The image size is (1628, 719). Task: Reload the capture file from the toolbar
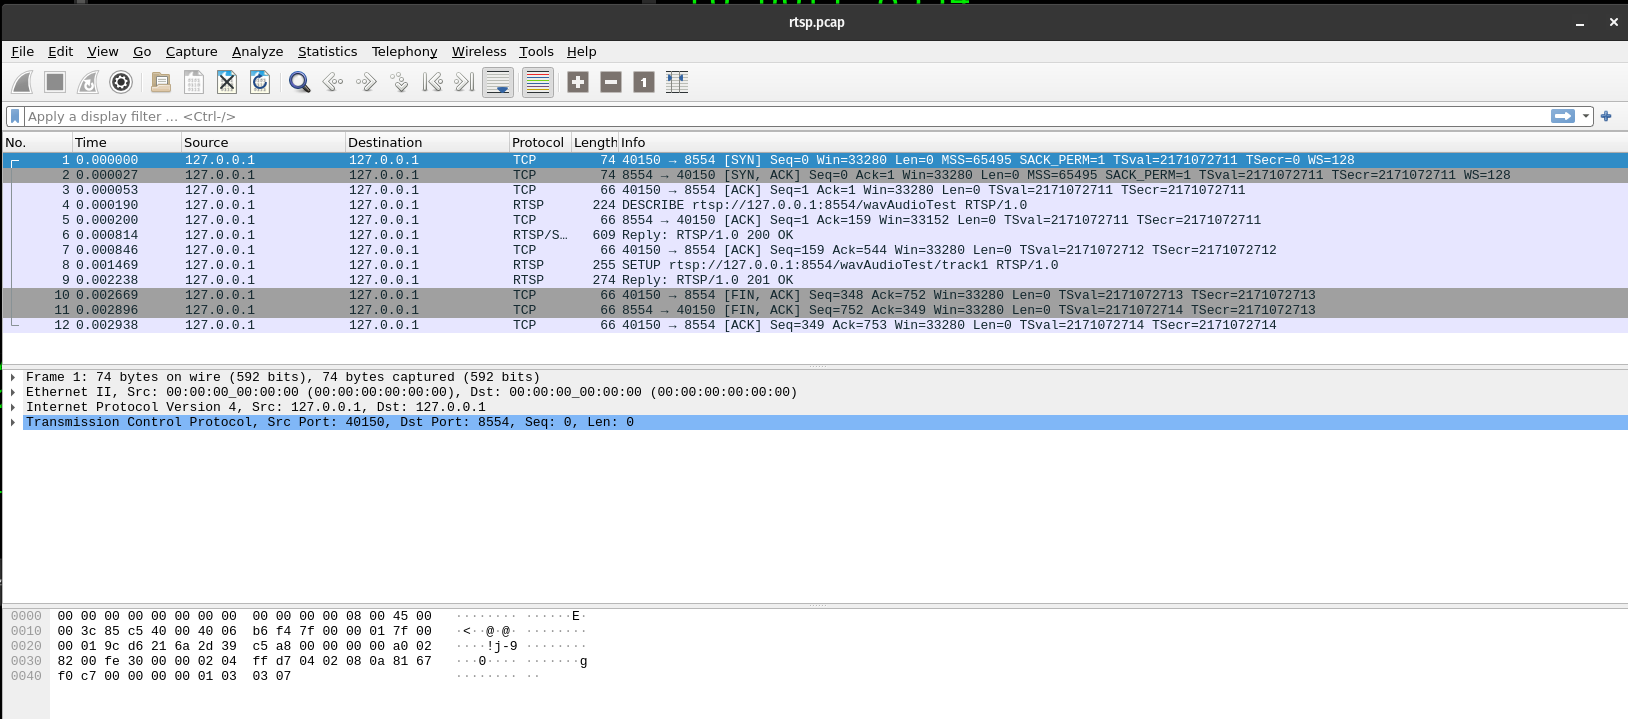(260, 83)
